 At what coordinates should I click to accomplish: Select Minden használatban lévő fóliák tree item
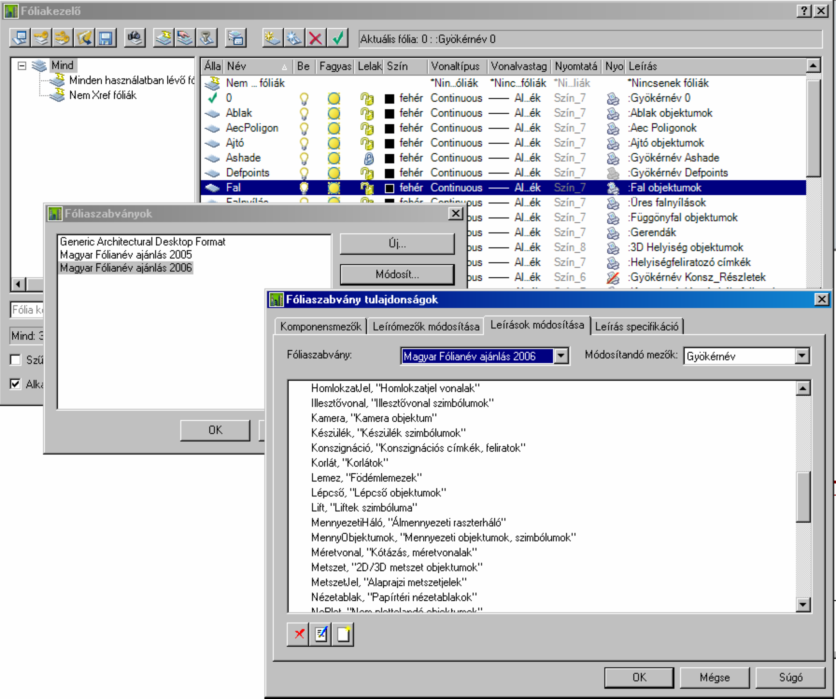(131, 81)
